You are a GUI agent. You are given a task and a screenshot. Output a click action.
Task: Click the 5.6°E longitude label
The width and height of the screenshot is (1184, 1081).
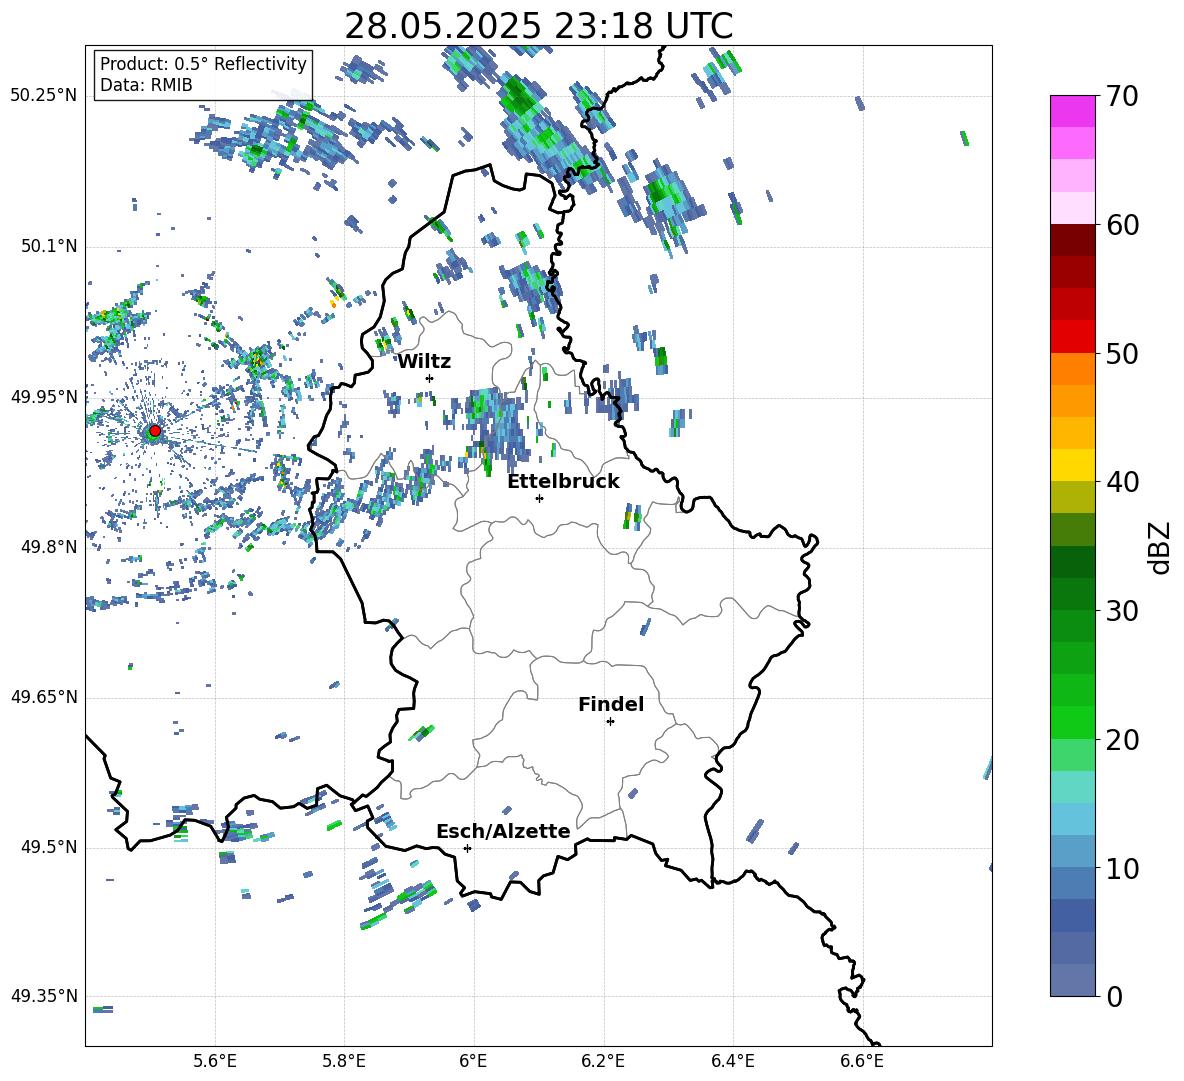pos(215,1061)
